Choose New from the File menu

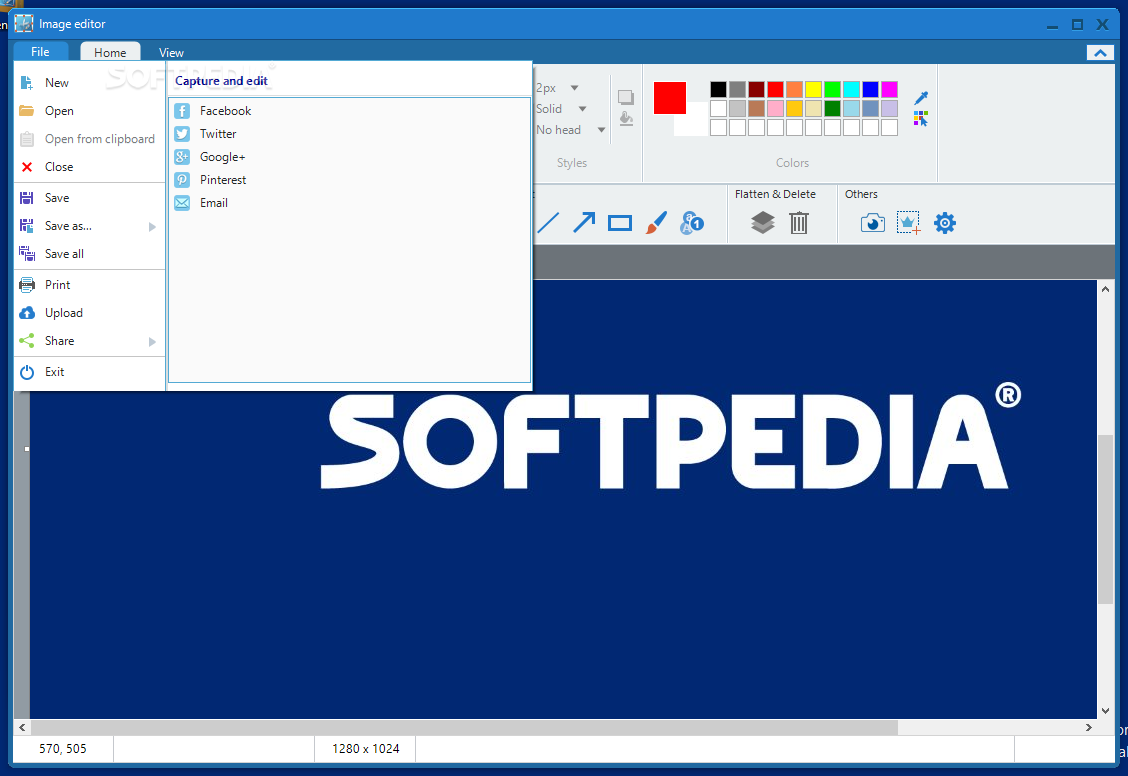(x=89, y=83)
